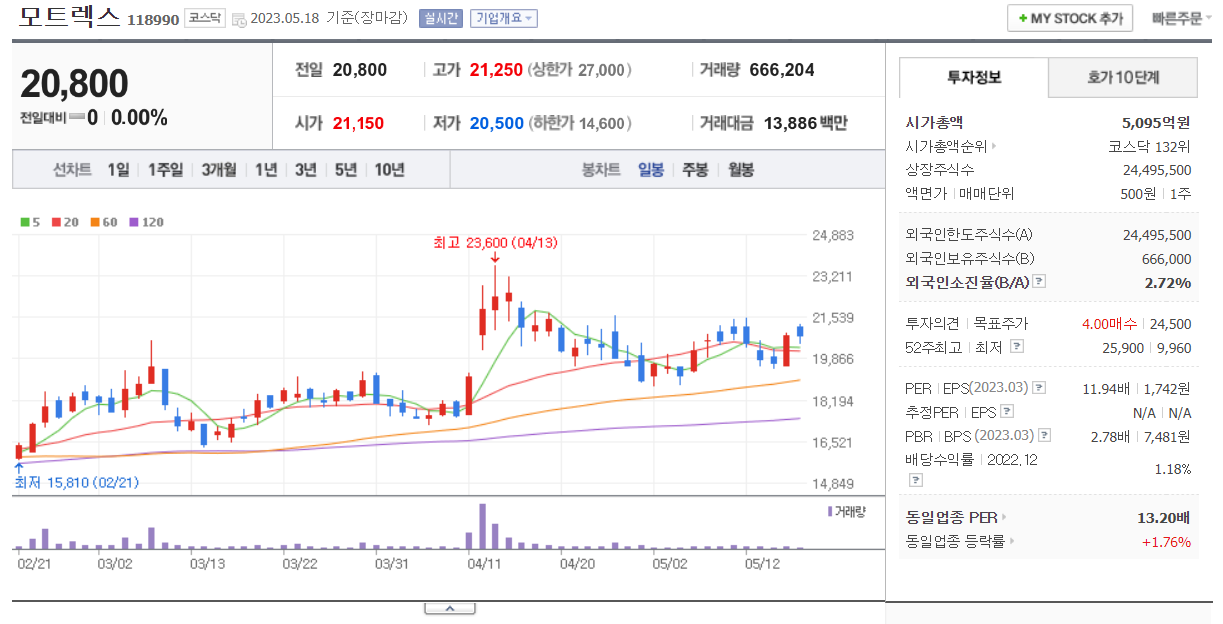Select 3년 line chart period

[x=306, y=170]
